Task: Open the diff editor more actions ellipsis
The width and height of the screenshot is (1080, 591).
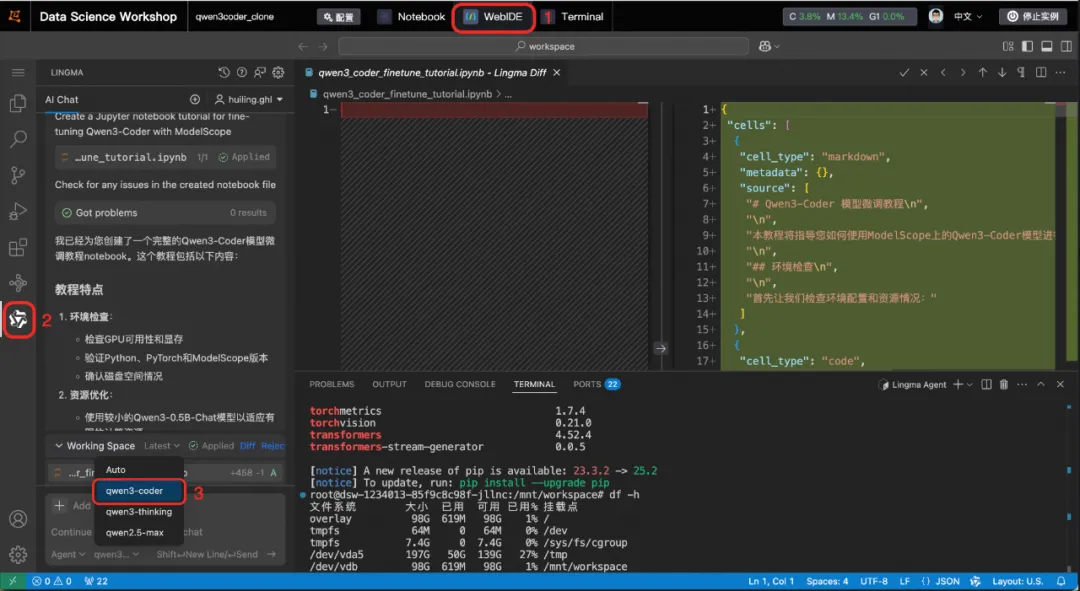Action: coord(1060,72)
